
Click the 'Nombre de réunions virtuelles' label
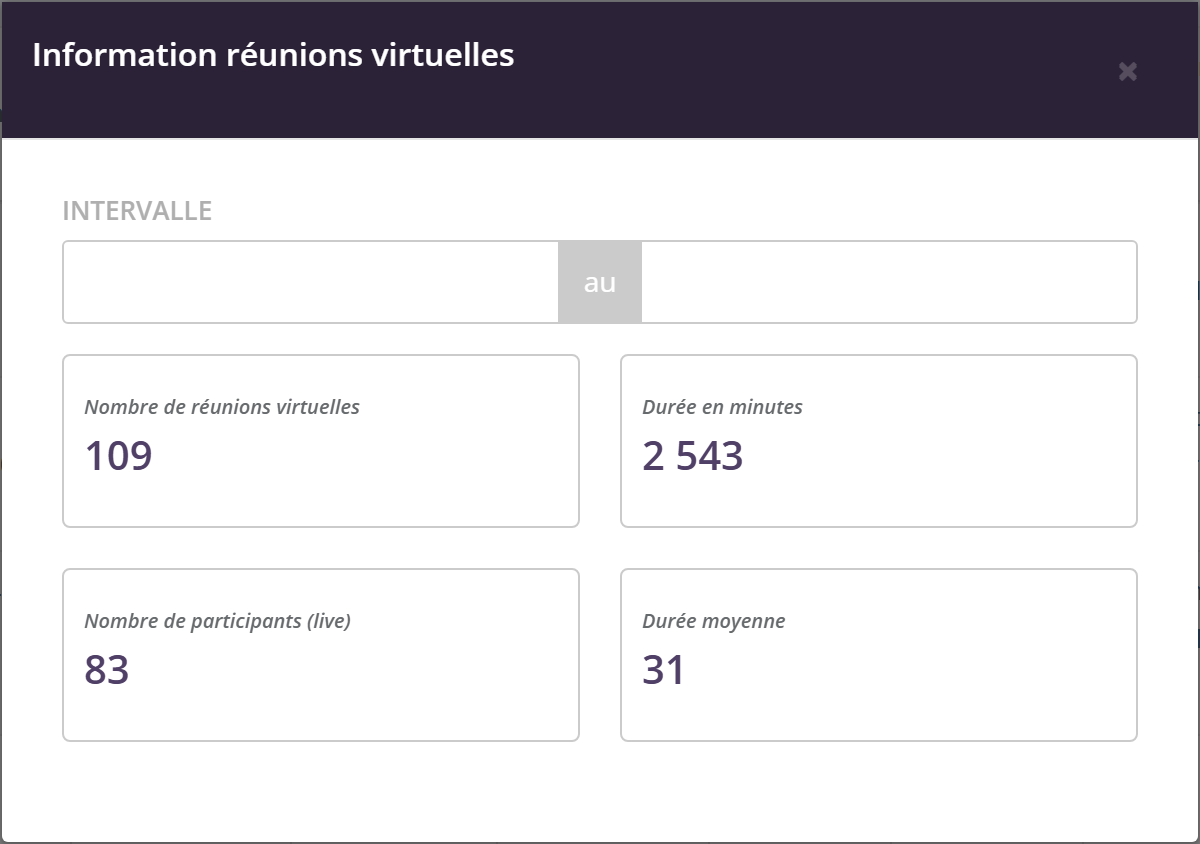coord(222,407)
